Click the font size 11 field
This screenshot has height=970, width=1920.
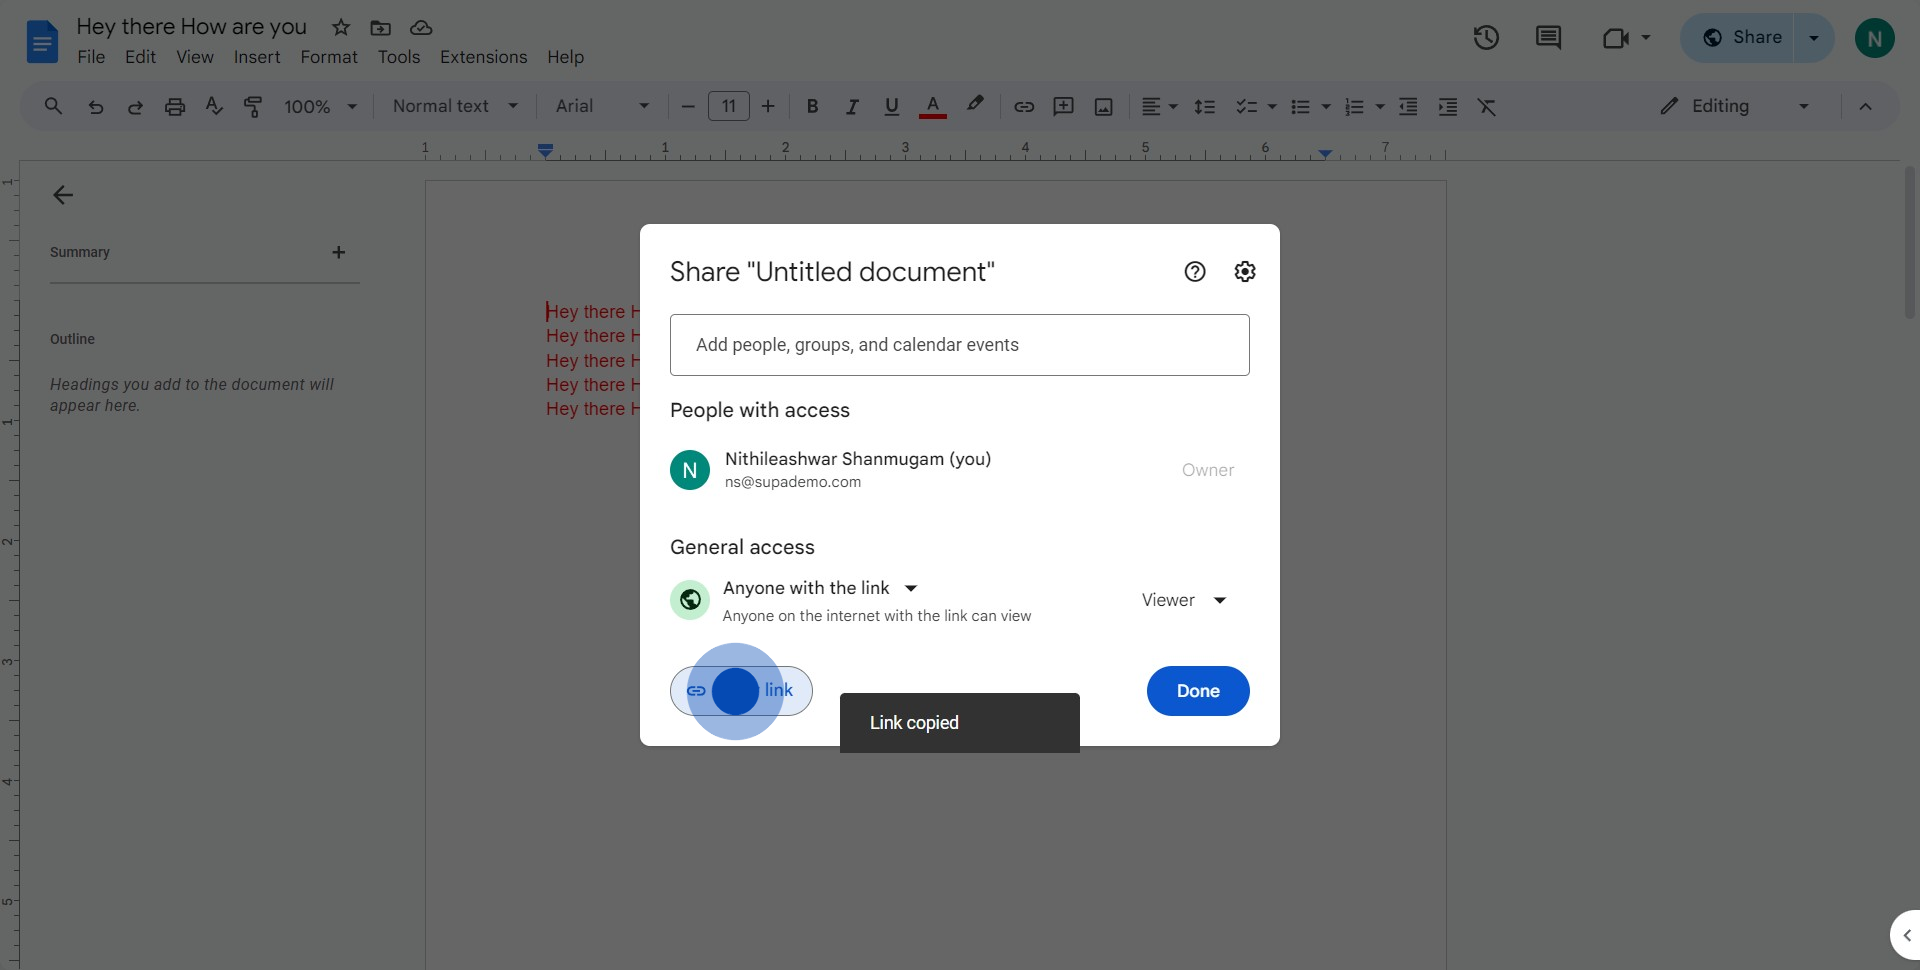coord(729,106)
